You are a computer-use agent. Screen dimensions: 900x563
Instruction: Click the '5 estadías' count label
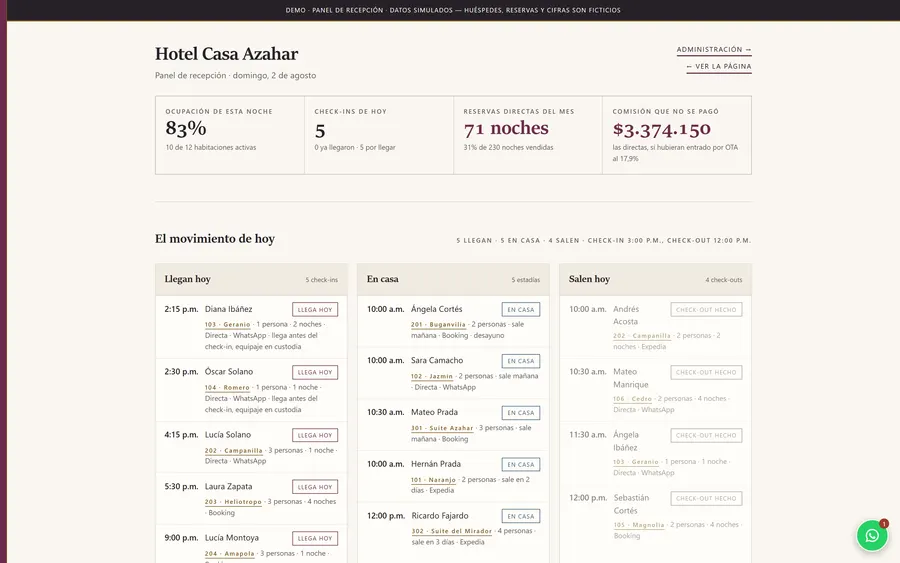(526, 280)
